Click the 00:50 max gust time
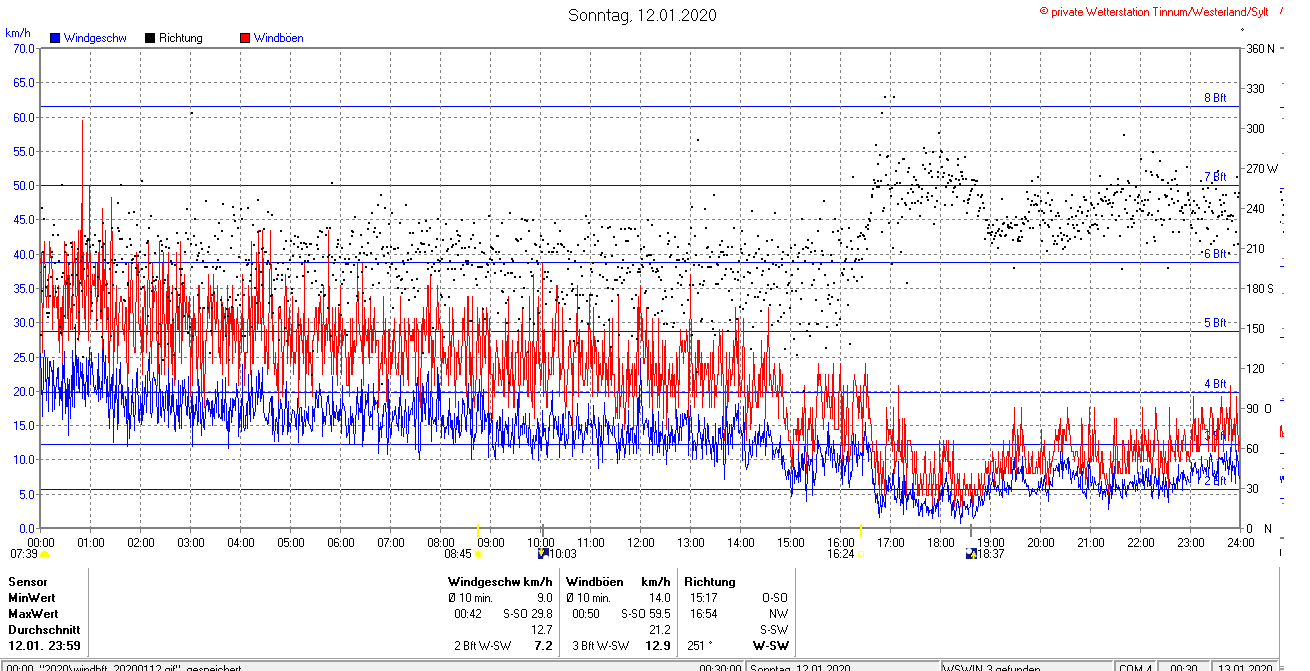The image size is (1310, 671). click(586, 614)
